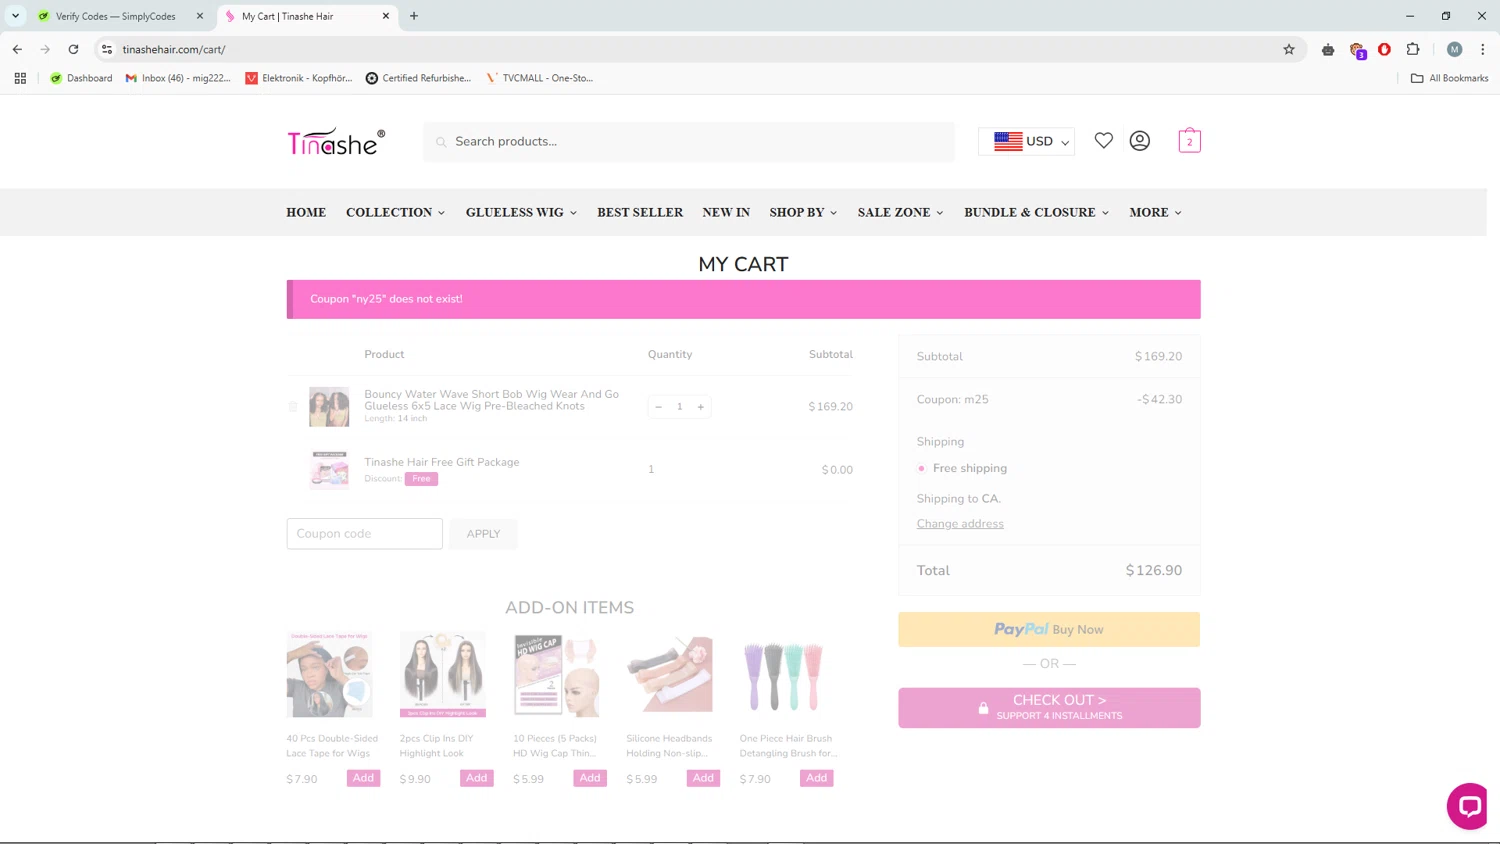
Task: Open the Gmail Inbox bookmark
Action: click(178, 78)
